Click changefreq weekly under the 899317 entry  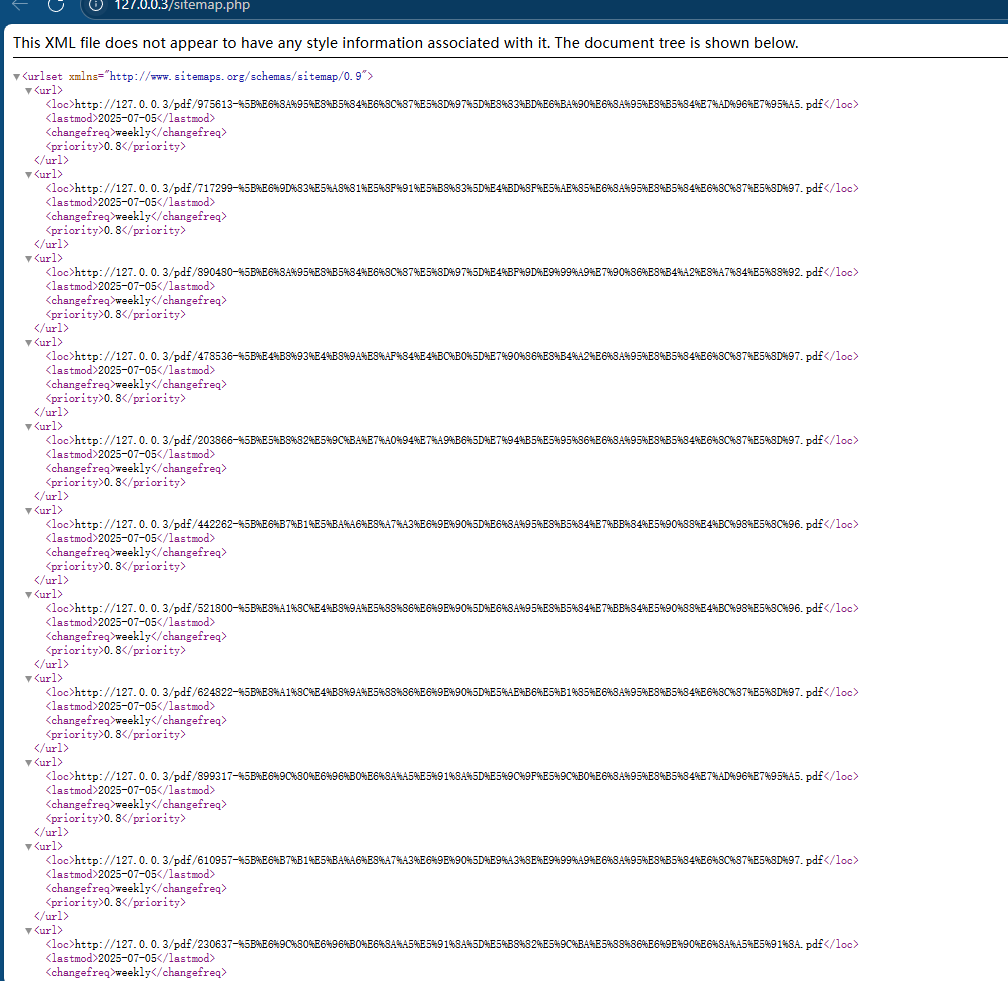tap(136, 804)
